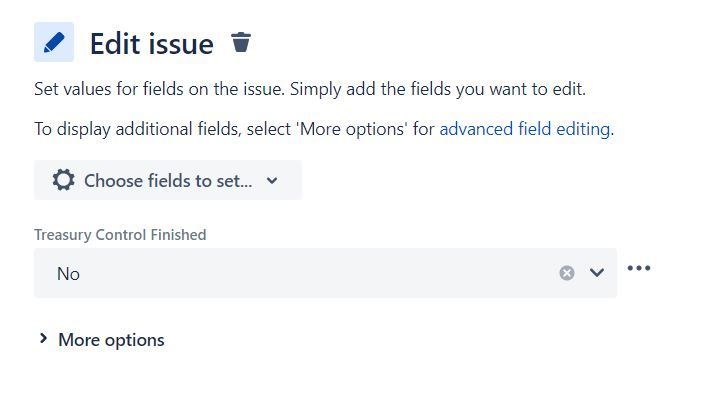Delete the action using the trash icon
This screenshot has height=418, width=706.
click(241, 42)
